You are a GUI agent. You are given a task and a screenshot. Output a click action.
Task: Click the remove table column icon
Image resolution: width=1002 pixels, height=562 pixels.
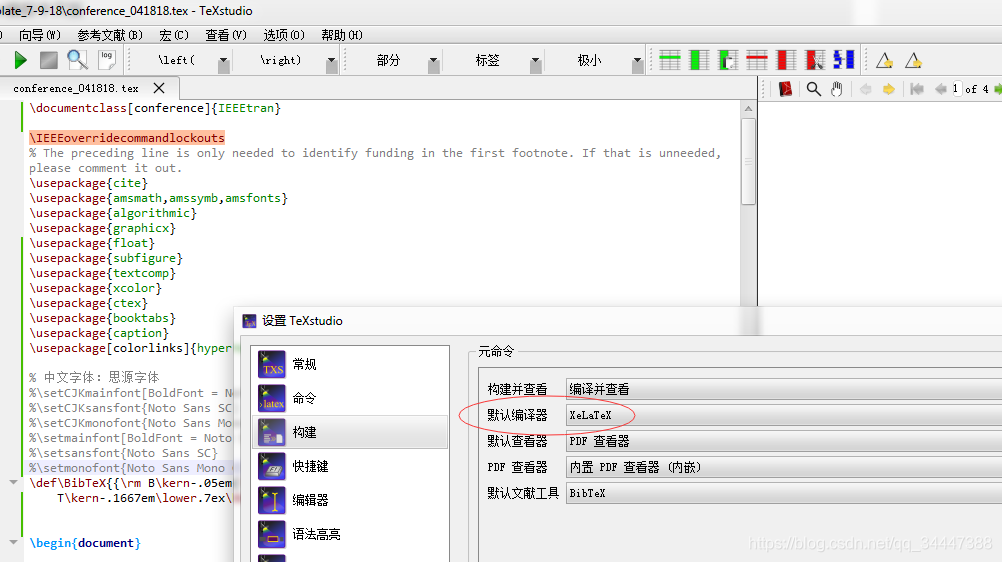point(786,60)
